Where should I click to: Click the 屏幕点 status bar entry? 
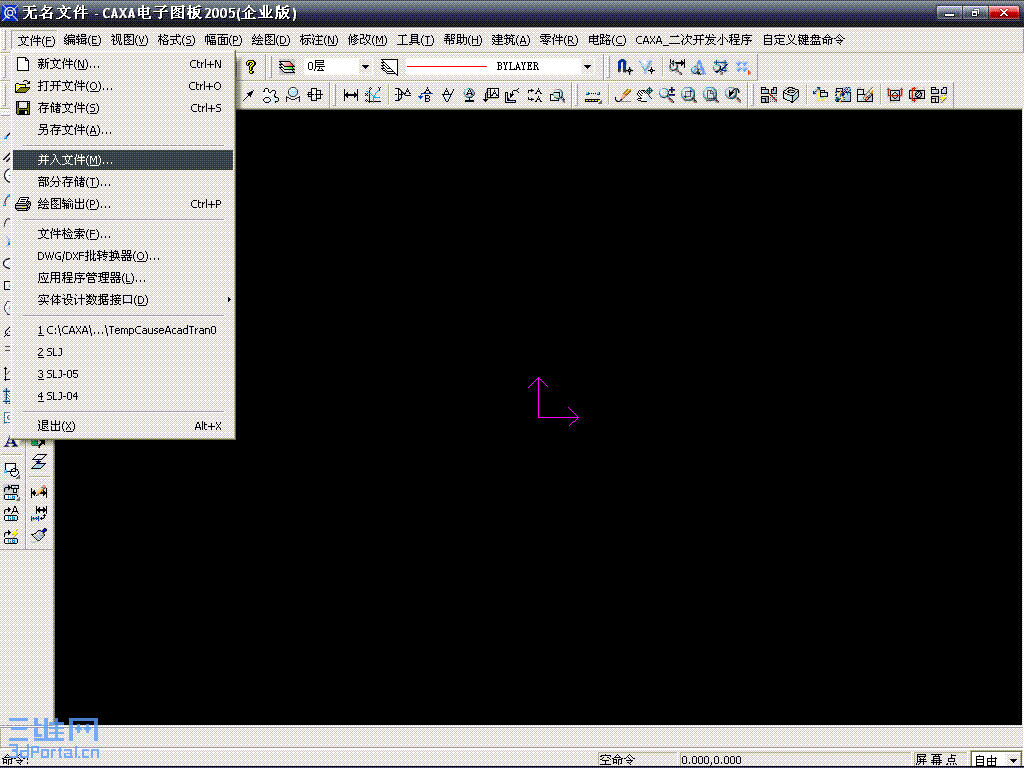[x=936, y=760]
